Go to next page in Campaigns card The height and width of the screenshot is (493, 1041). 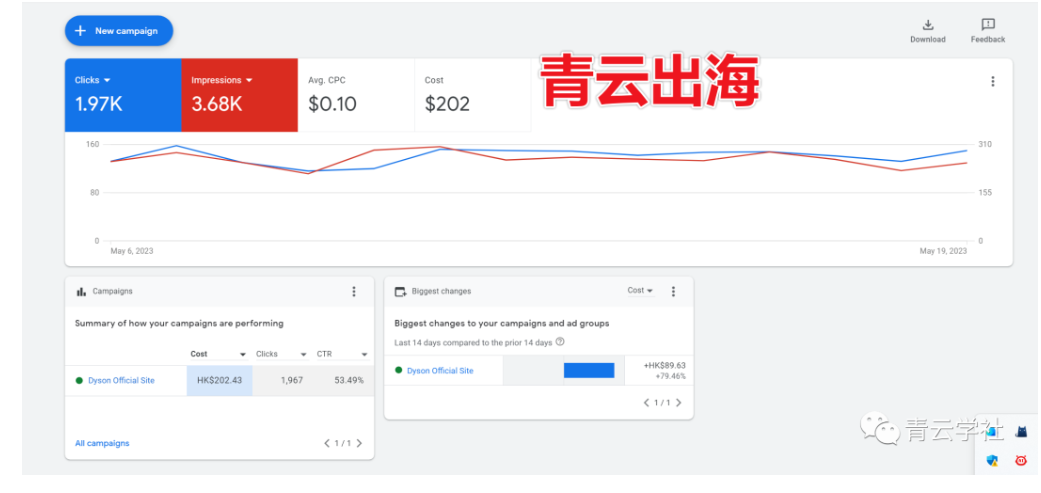tap(359, 443)
